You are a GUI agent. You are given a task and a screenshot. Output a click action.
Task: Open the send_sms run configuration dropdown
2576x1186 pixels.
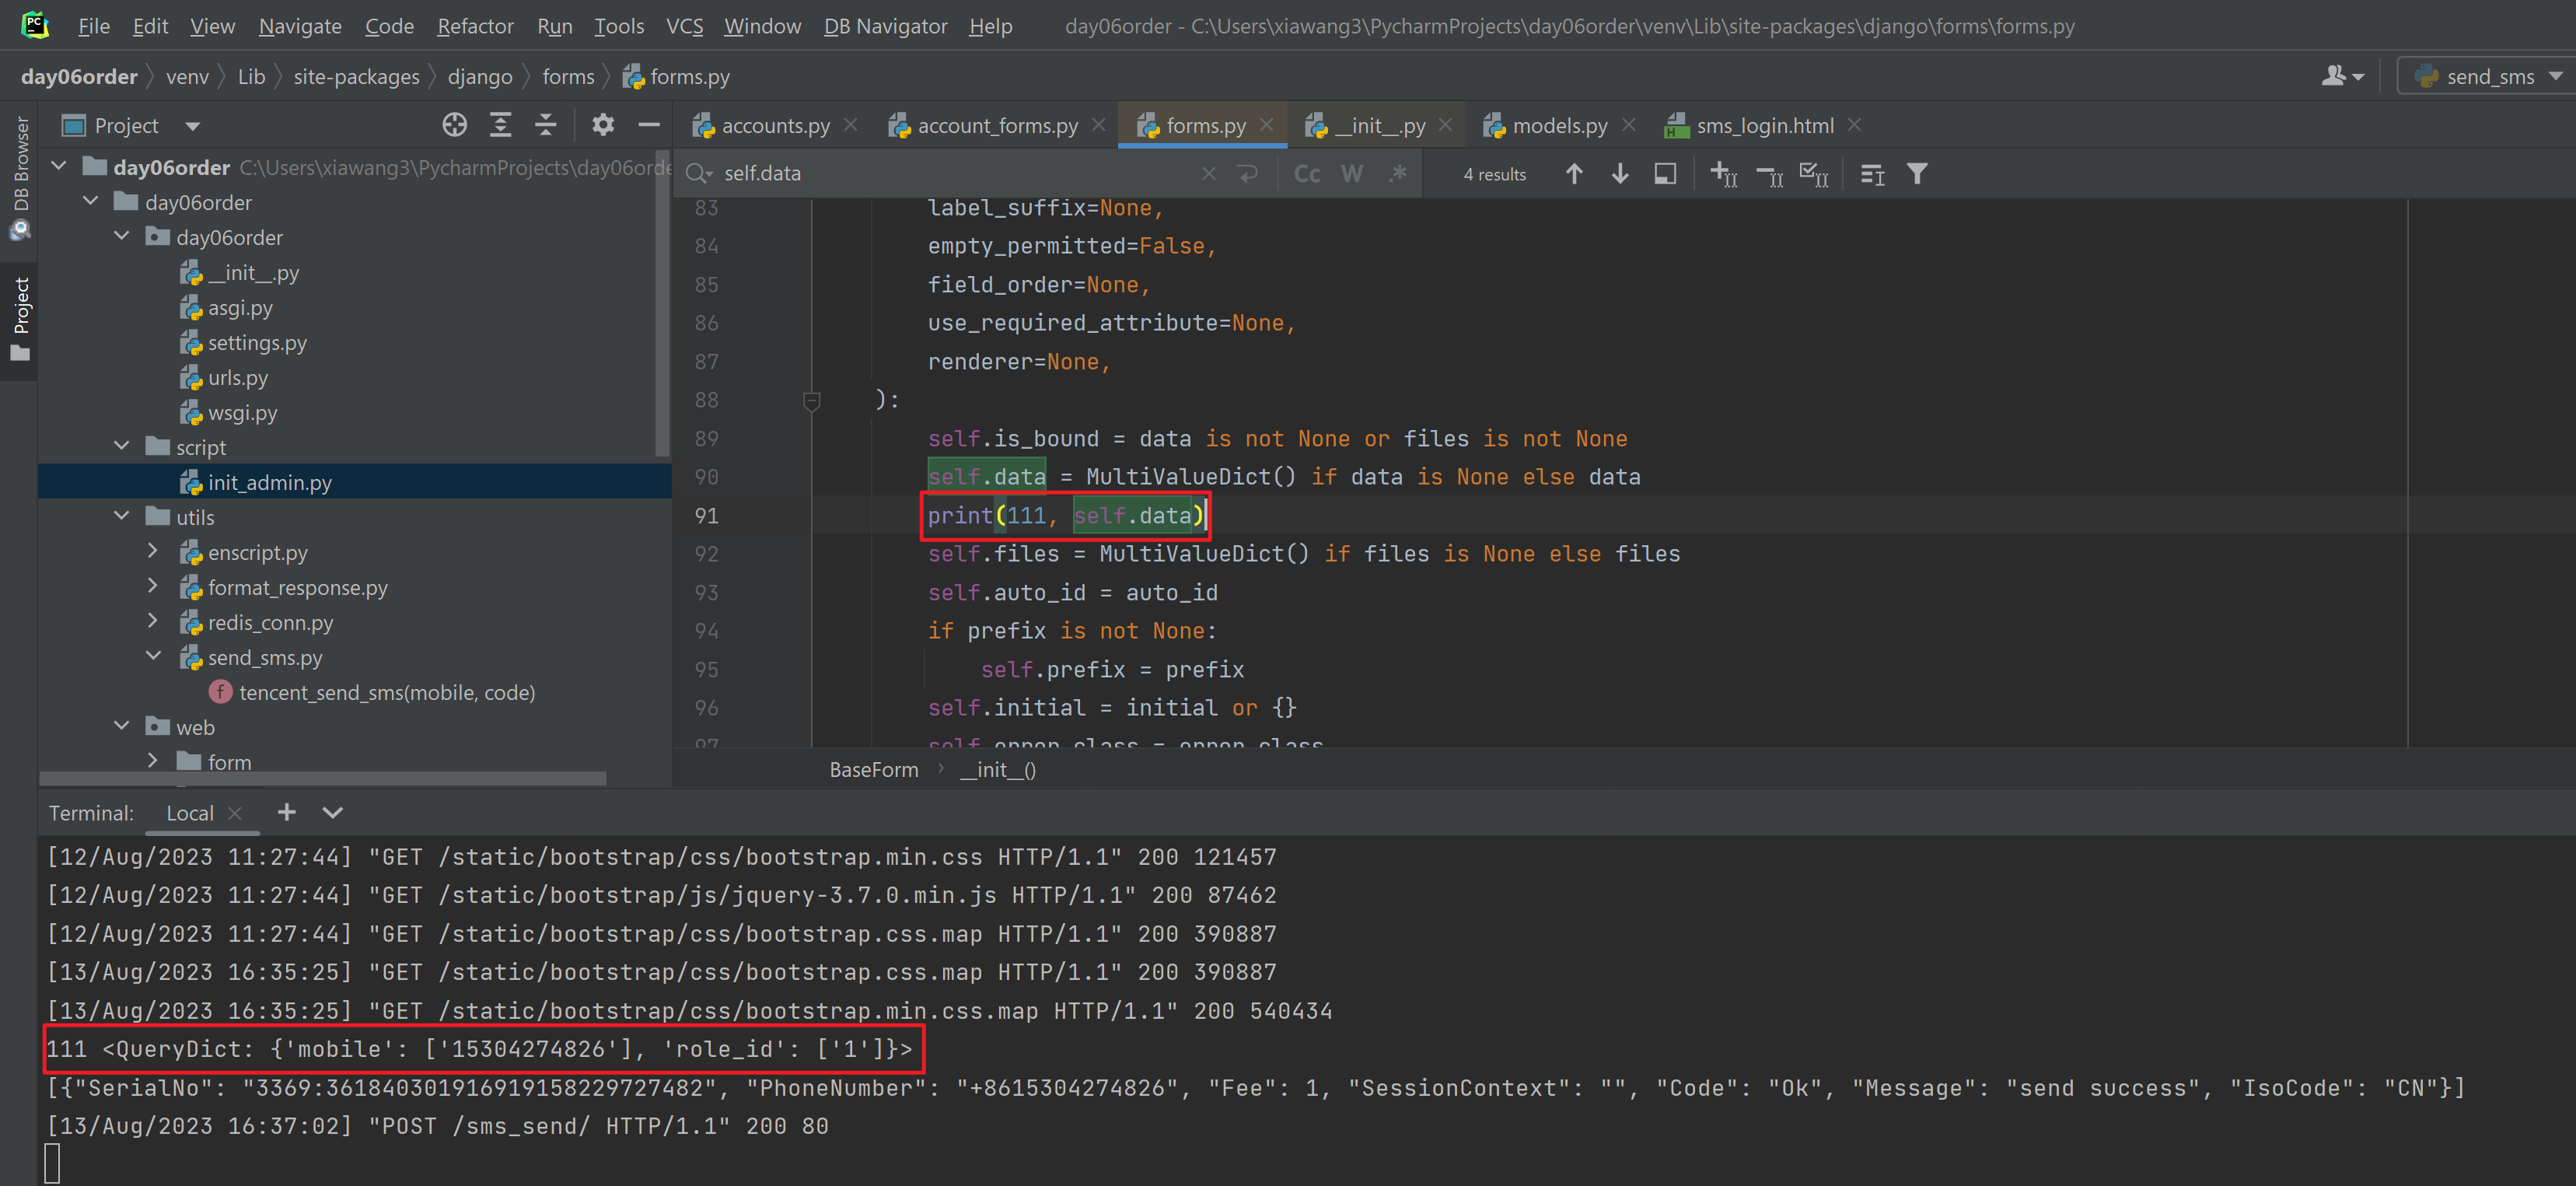point(2488,77)
